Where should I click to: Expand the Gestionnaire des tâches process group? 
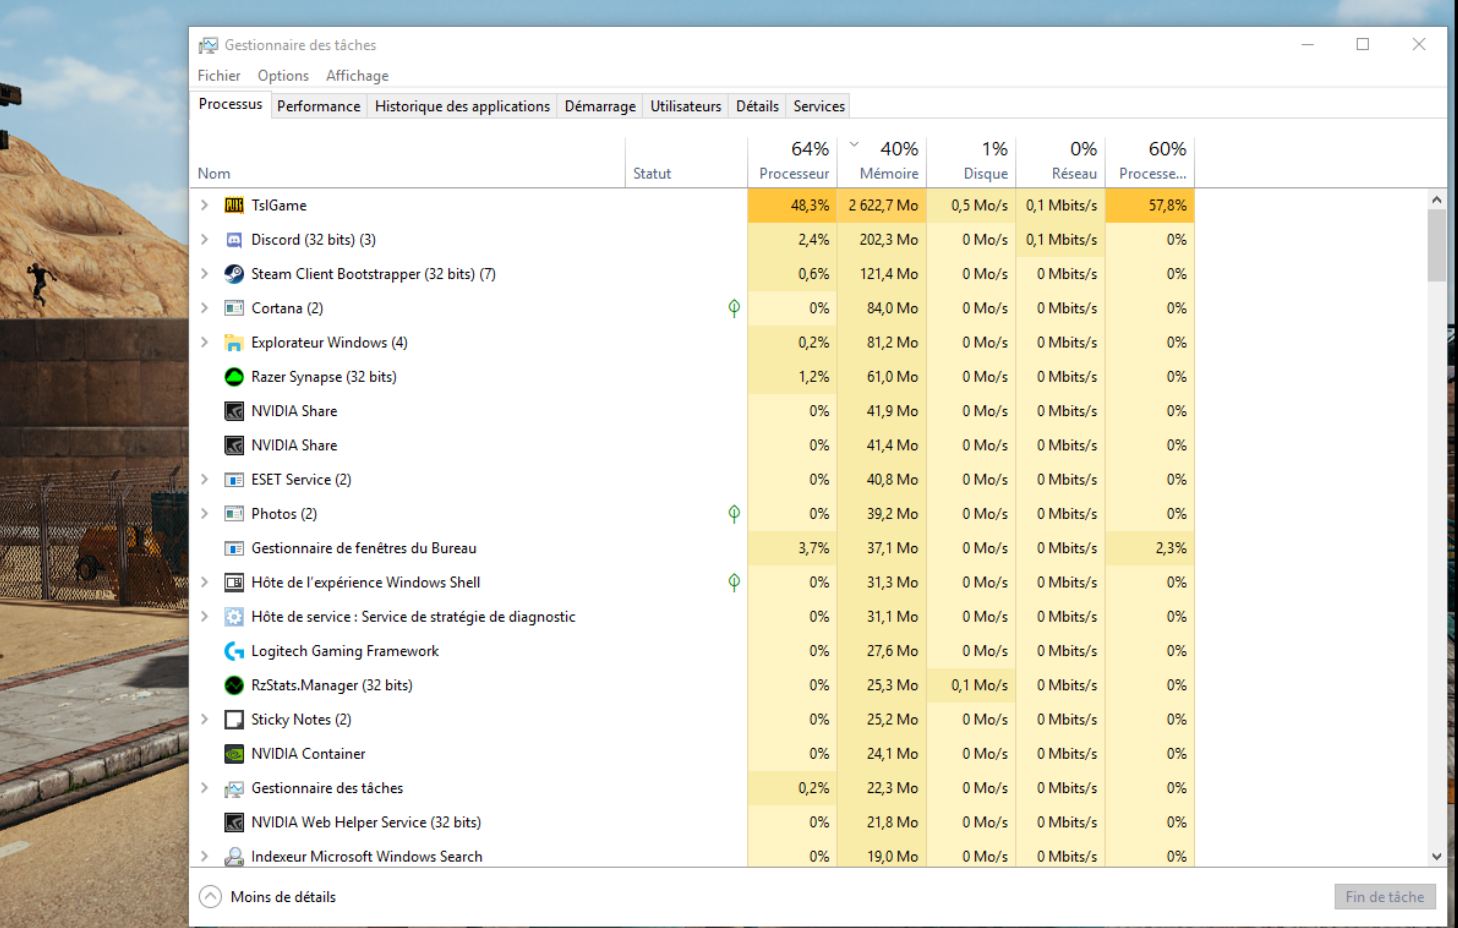(x=204, y=788)
